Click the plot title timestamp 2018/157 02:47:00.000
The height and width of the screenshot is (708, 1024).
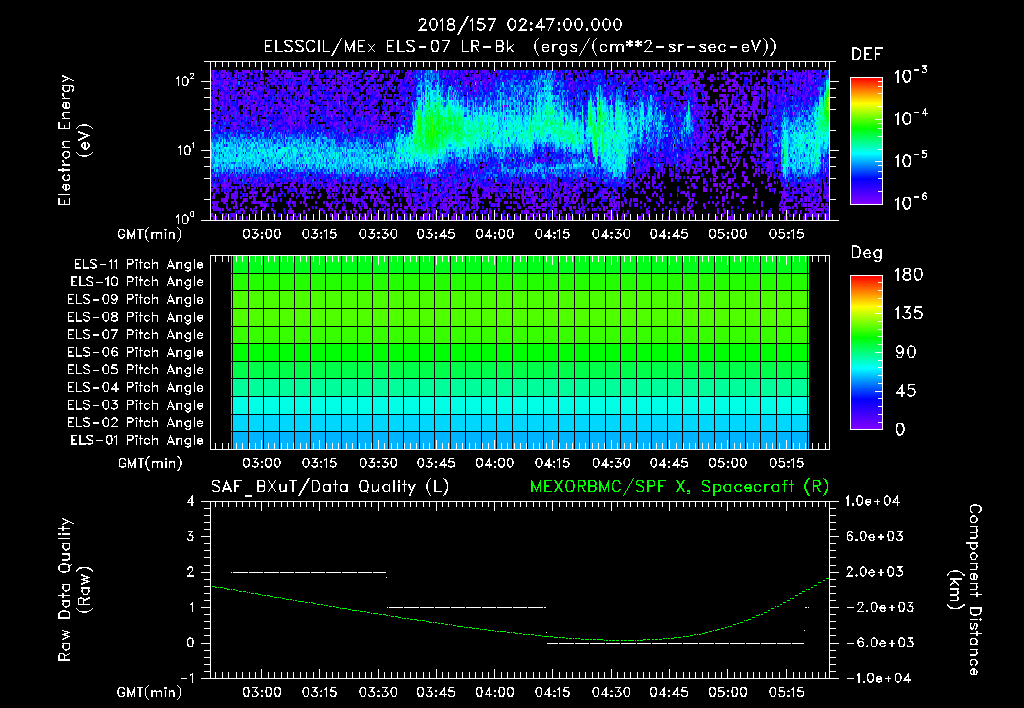pos(520,25)
